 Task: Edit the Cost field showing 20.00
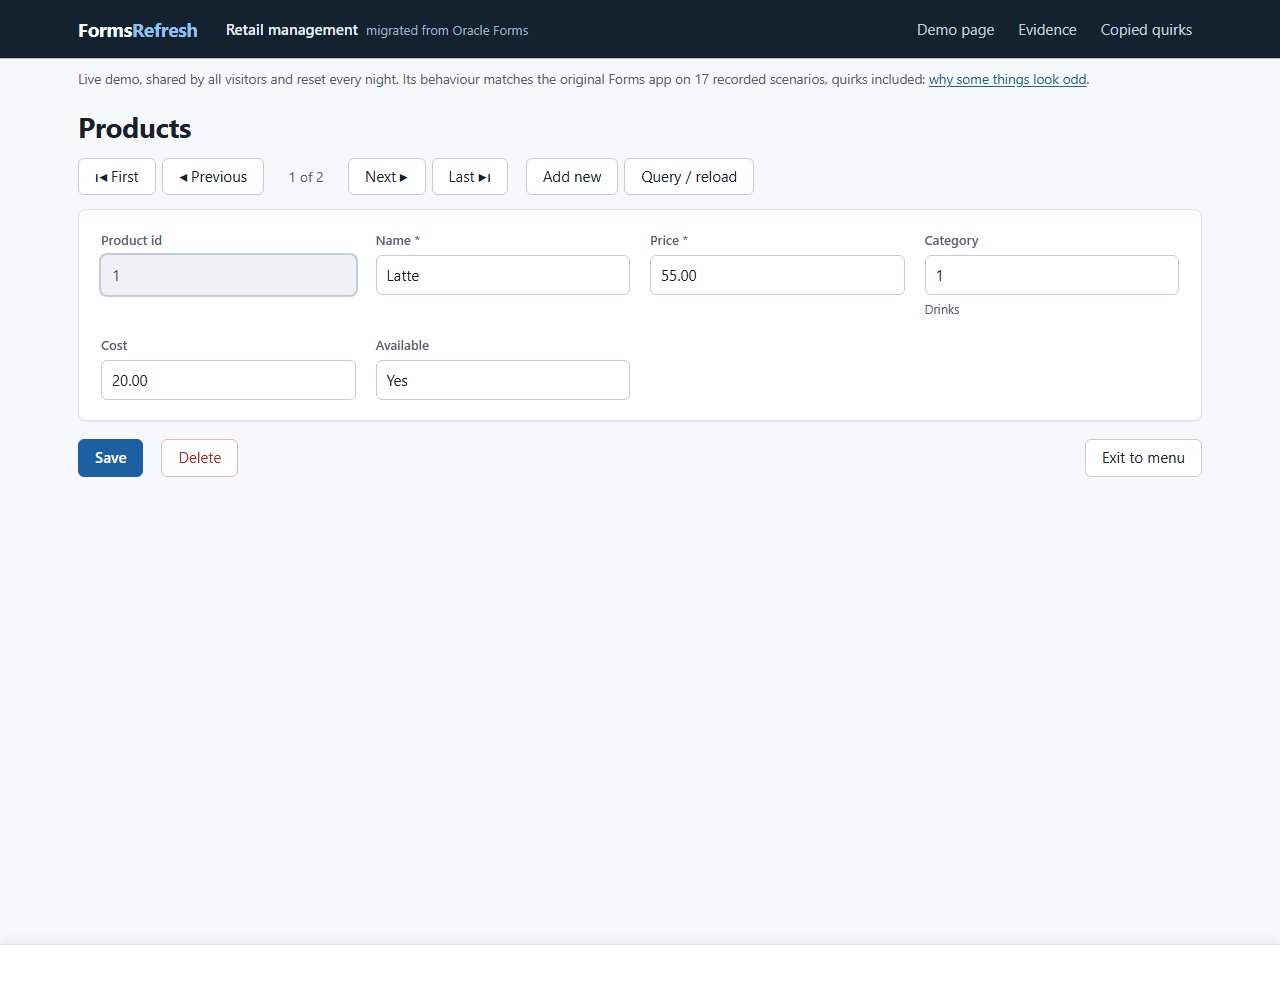(228, 380)
